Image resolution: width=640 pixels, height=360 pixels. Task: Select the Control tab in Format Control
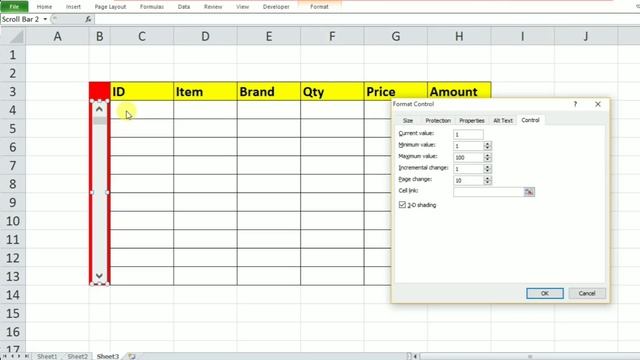(530, 120)
